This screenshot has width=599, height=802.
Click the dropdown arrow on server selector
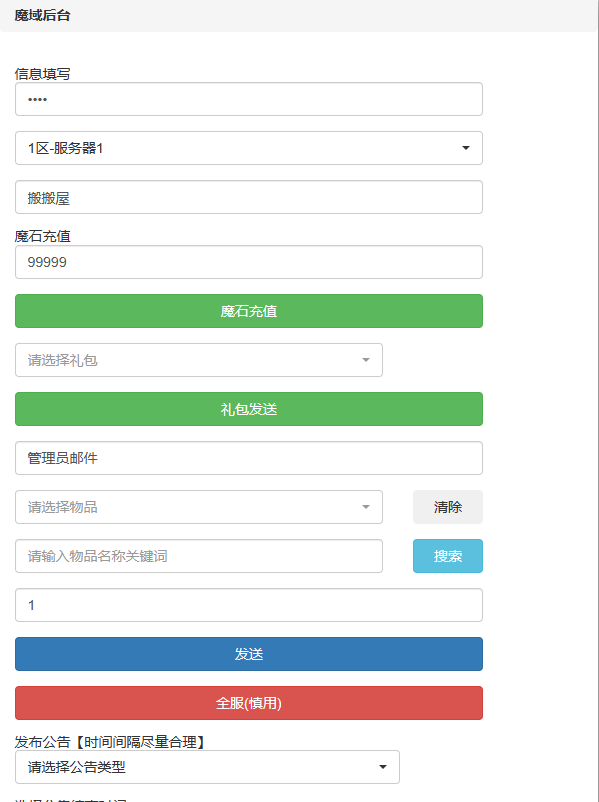click(465, 148)
